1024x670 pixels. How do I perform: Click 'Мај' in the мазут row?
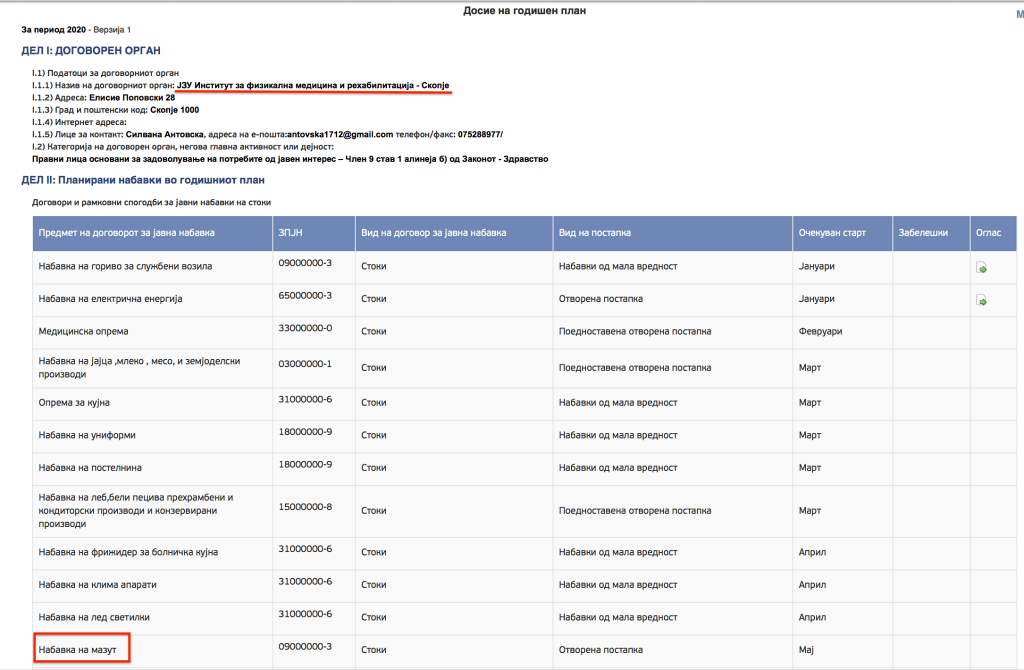806,650
